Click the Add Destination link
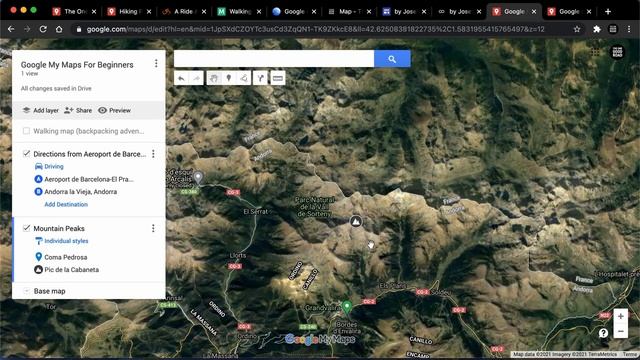This screenshot has height=360, width=640. (66, 204)
